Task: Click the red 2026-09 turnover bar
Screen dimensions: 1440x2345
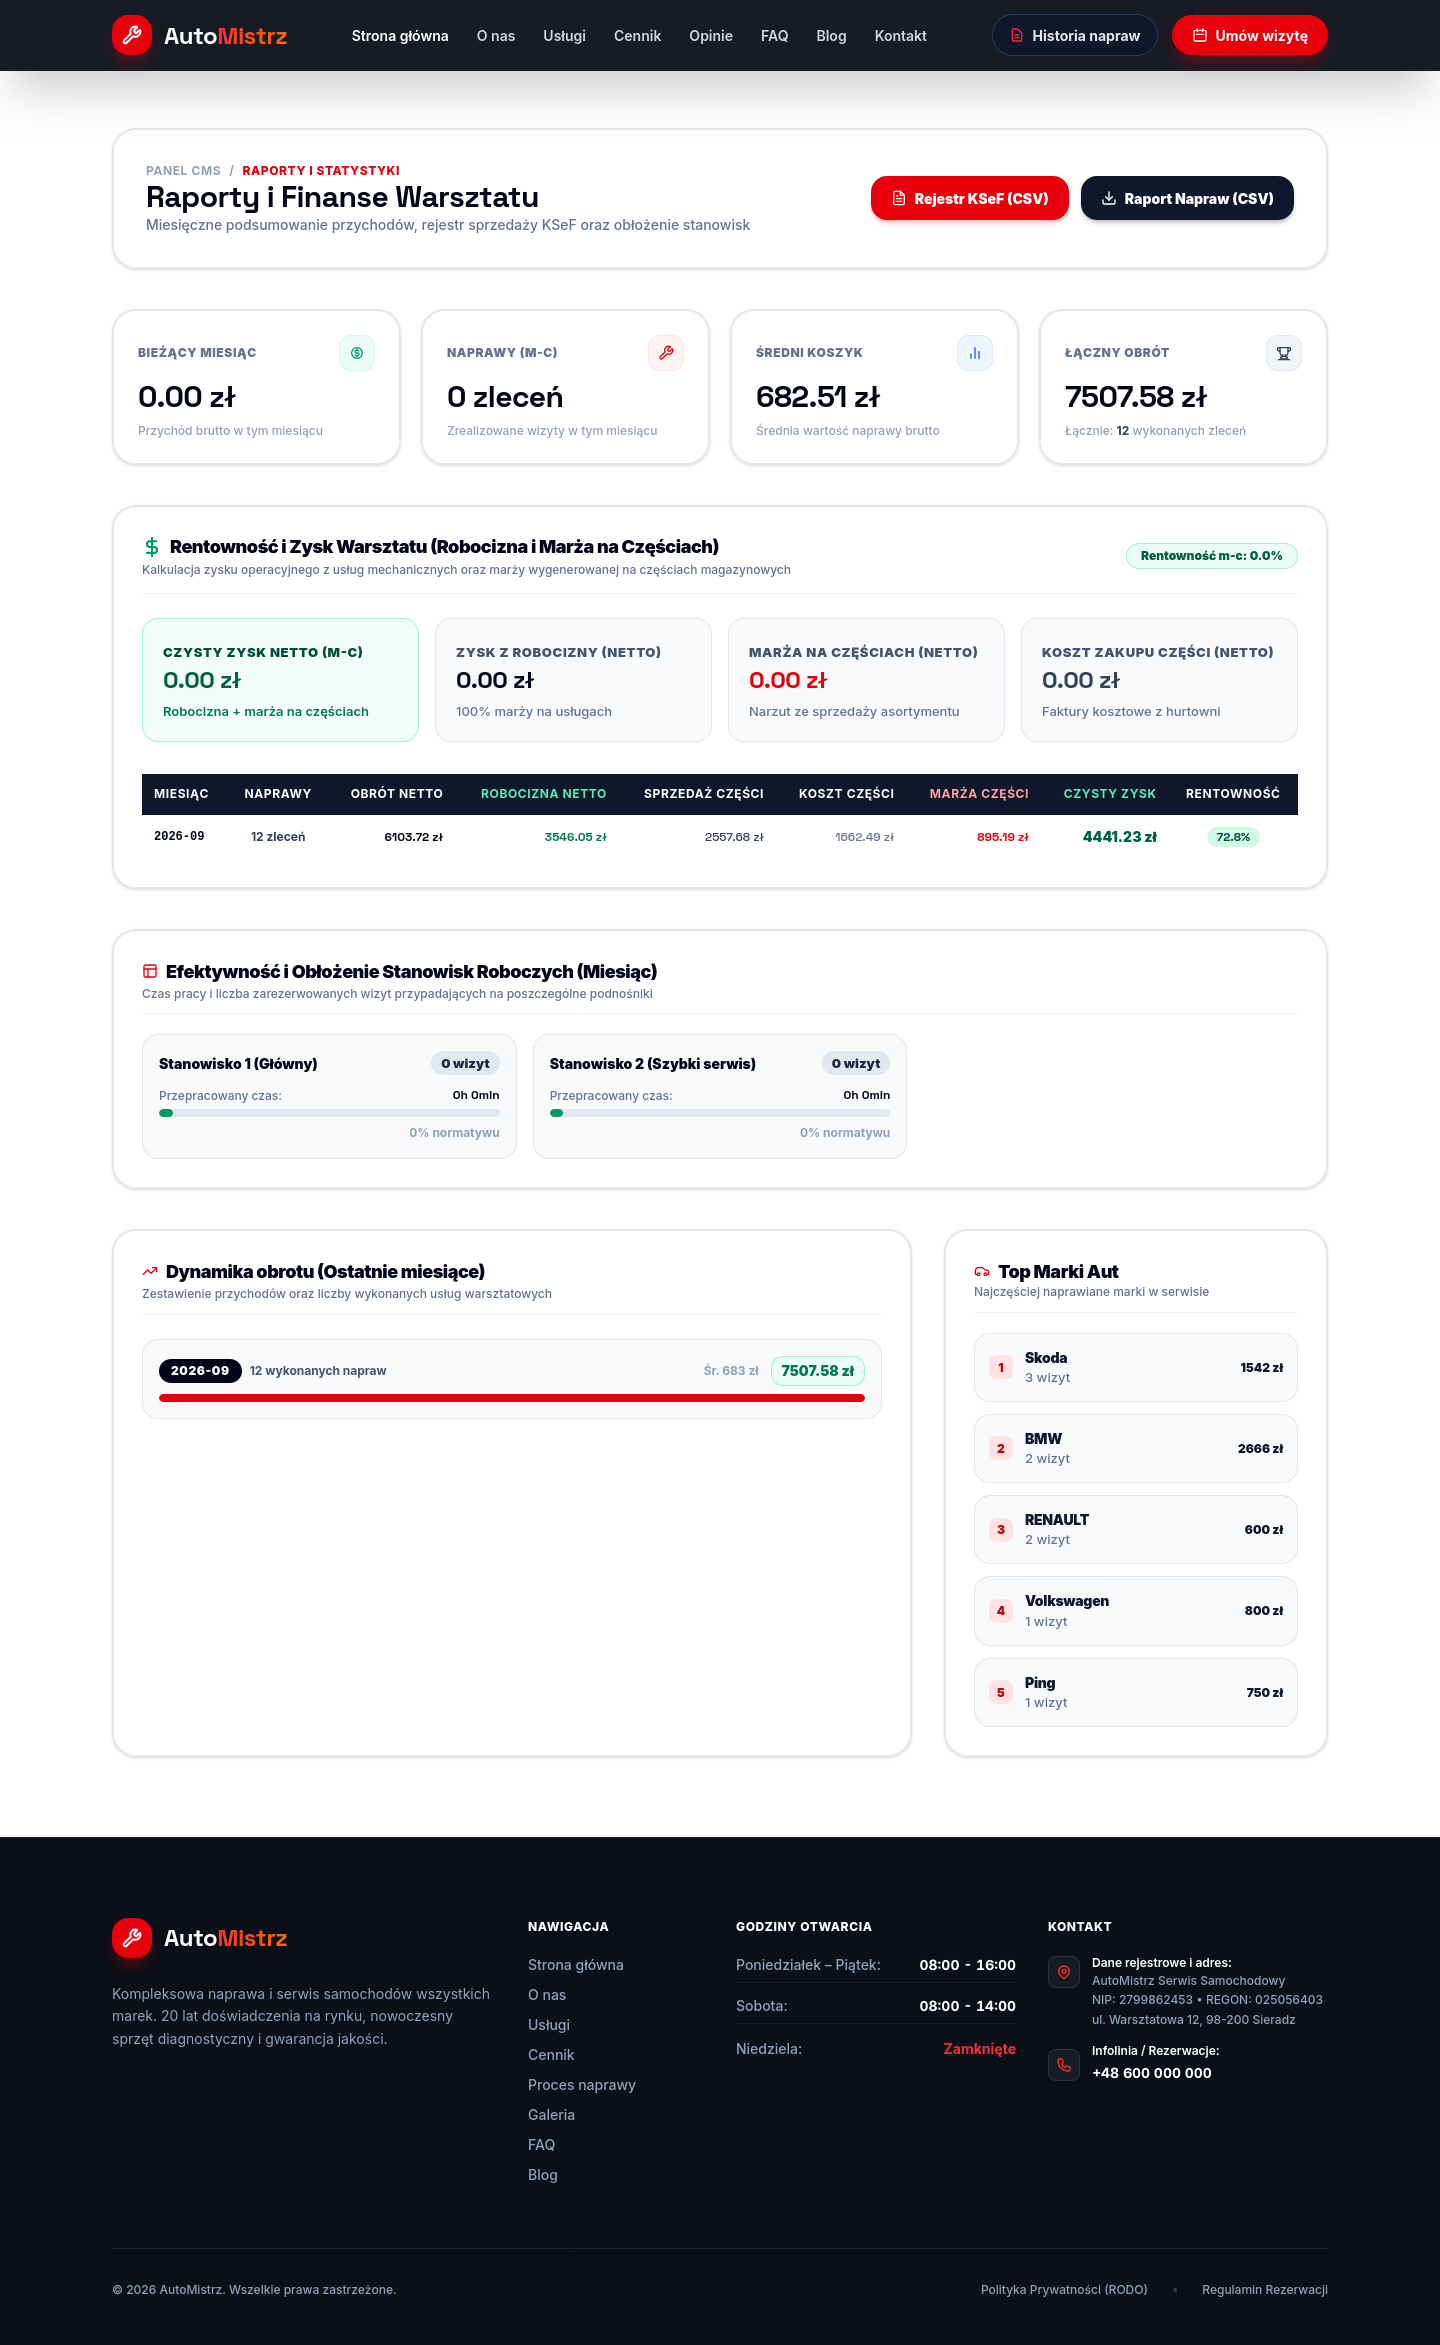Action: (512, 1398)
